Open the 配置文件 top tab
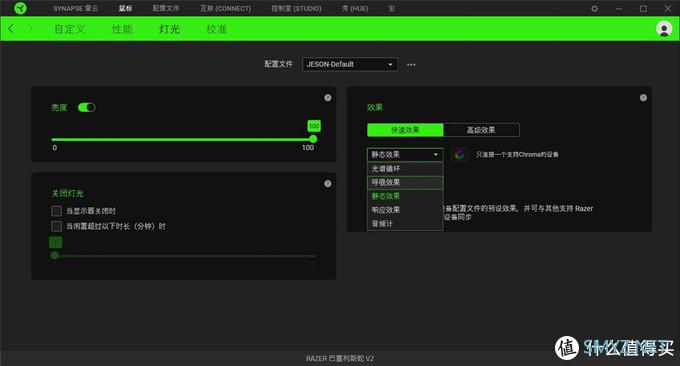Viewport: 680px width, 366px height. pyautogui.click(x=166, y=8)
